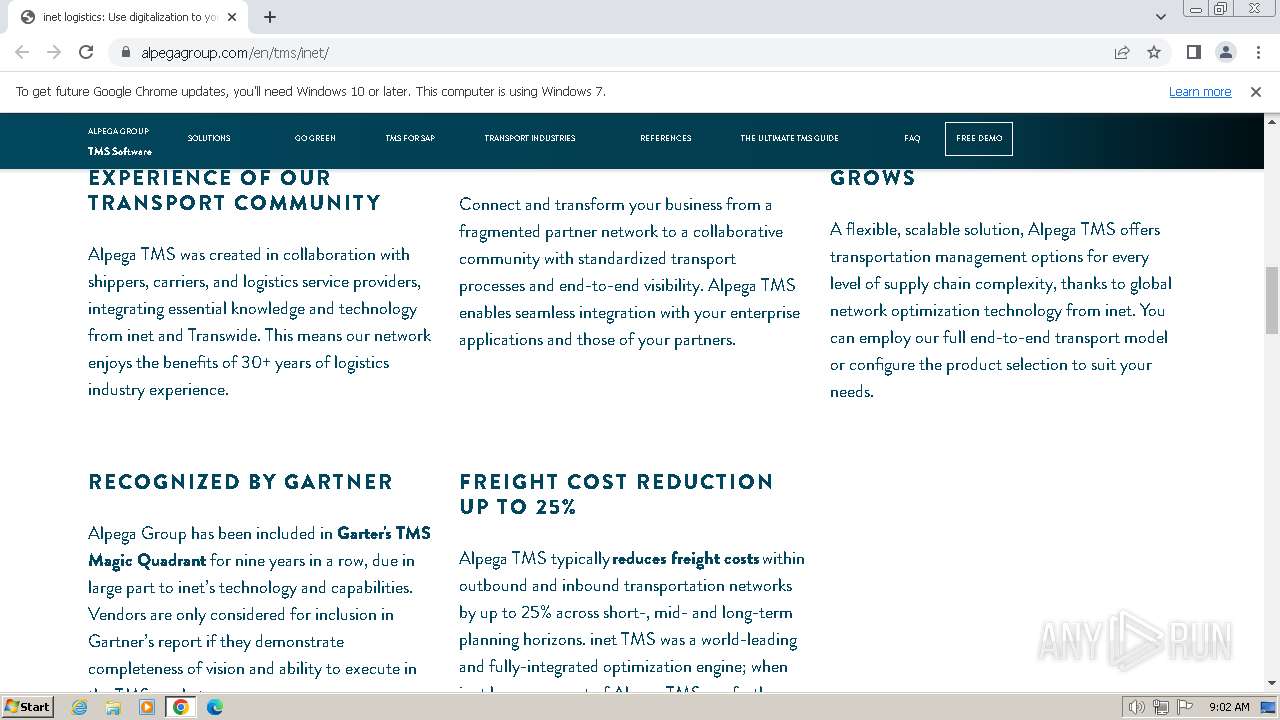The width and height of the screenshot is (1280, 720).
Task: Click scrollbar up arrow
Action: pos(1272,121)
